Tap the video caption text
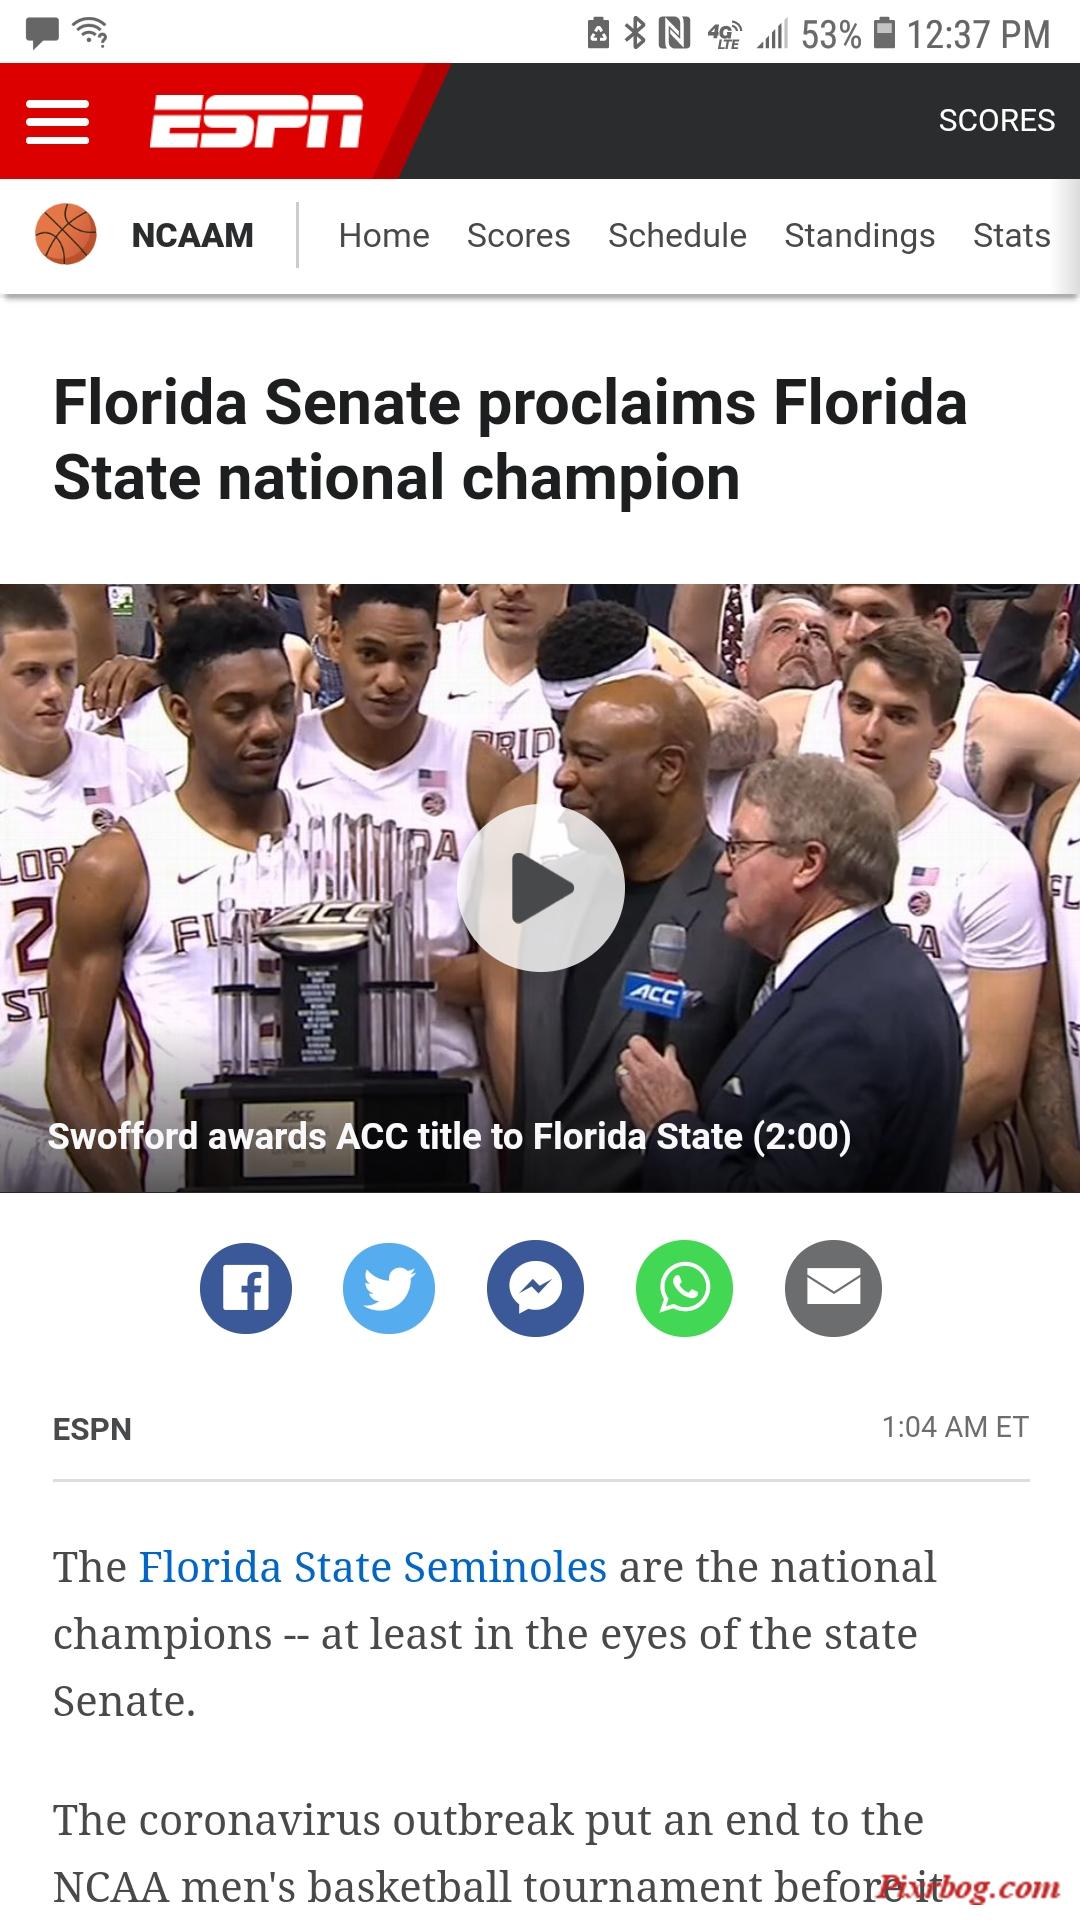The width and height of the screenshot is (1080, 1920). [449, 1136]
